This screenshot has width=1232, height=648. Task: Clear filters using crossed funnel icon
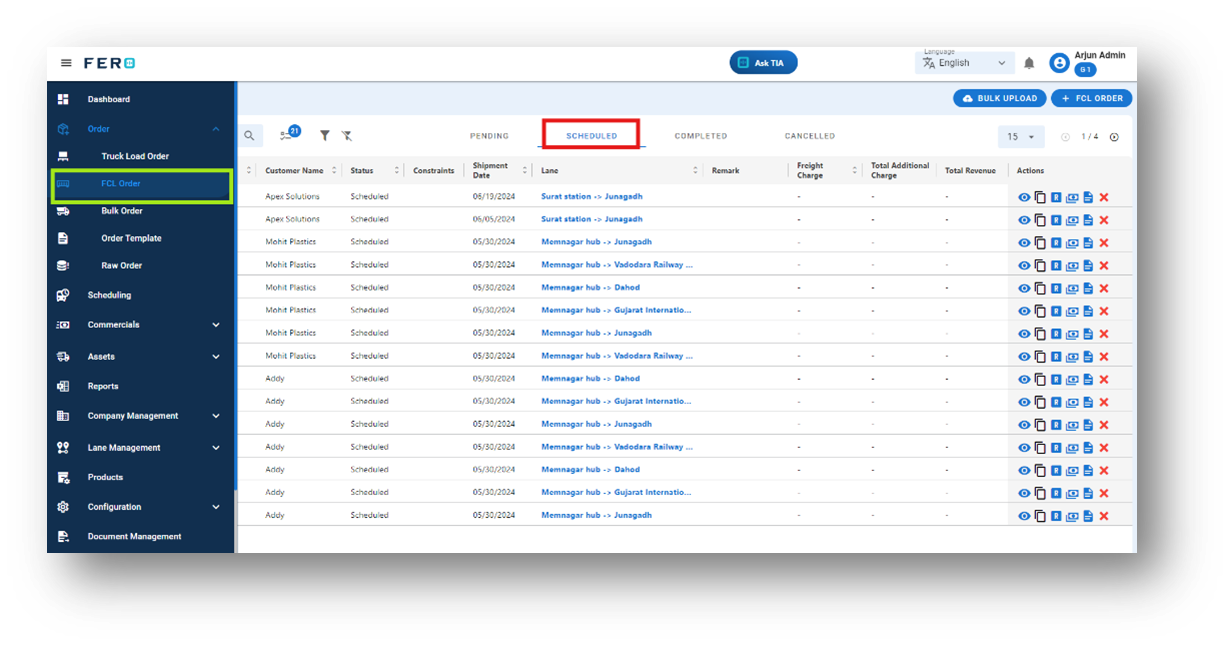pyautogui.click(x=347, y=136)
